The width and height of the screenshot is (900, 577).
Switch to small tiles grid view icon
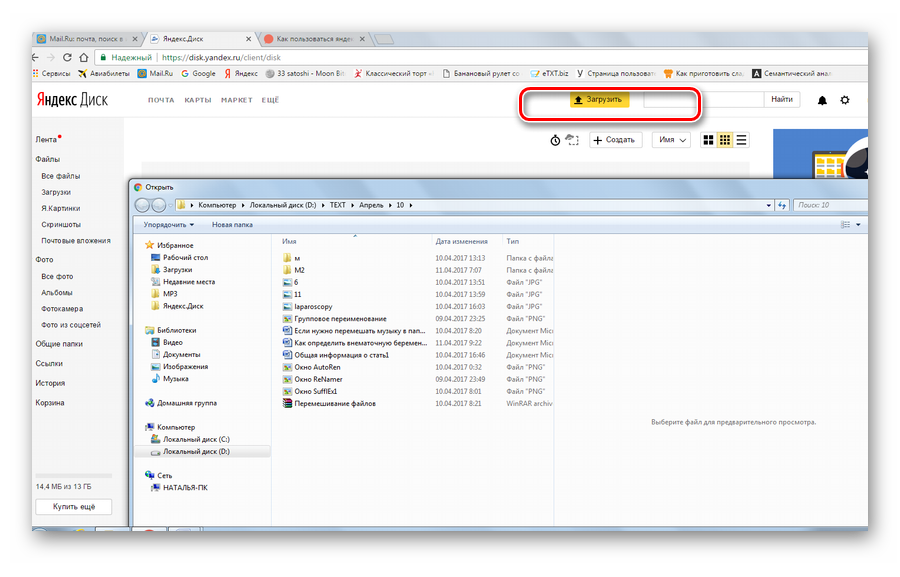[x=725, y=140]
